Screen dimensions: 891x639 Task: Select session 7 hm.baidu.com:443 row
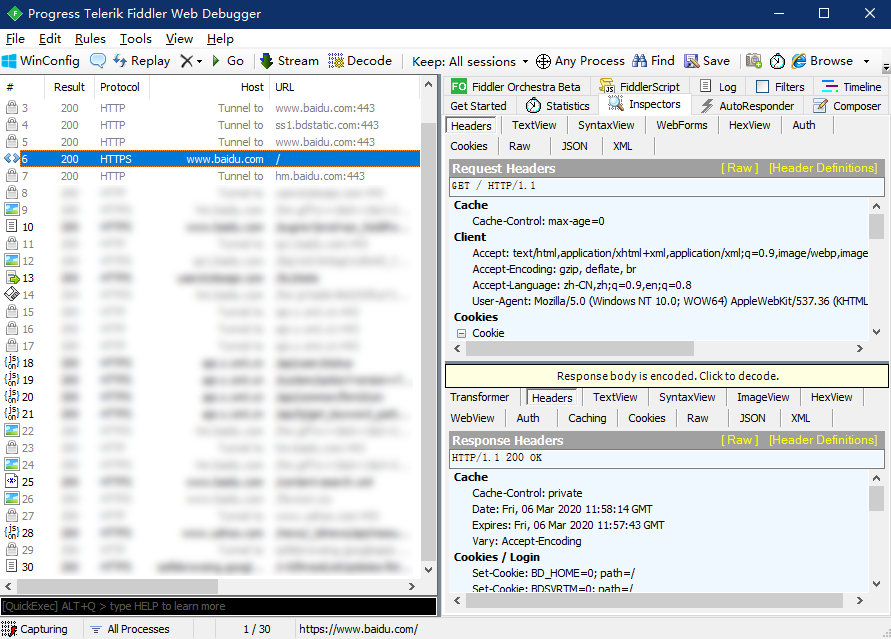click(x=210, y=176)
